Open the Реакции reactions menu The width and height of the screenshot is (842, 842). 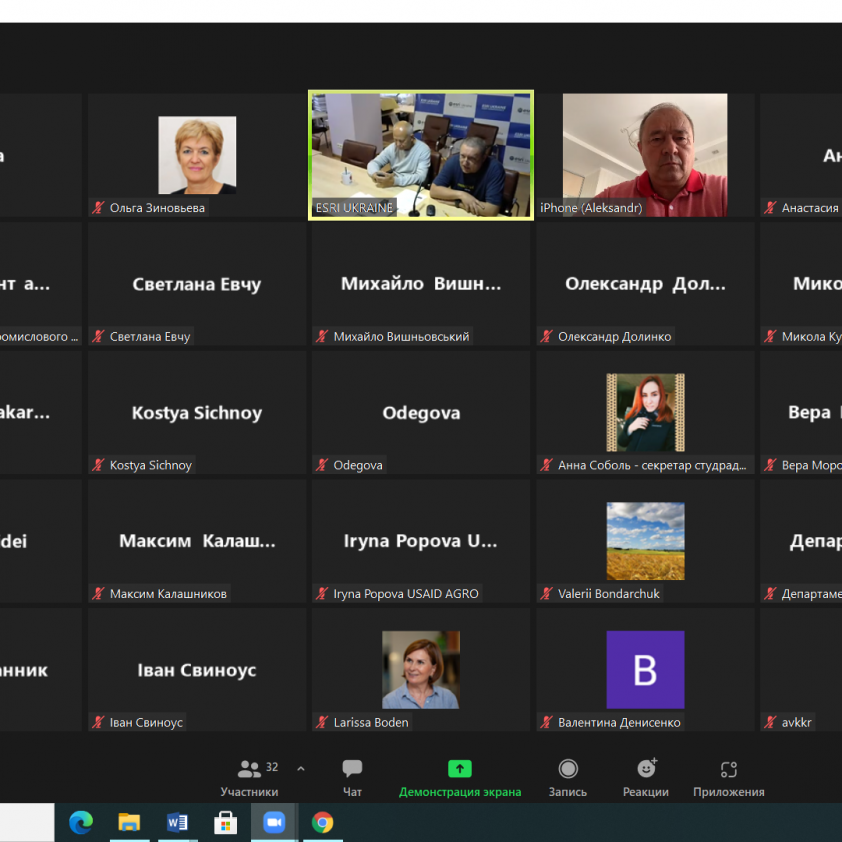click(646, 769)
